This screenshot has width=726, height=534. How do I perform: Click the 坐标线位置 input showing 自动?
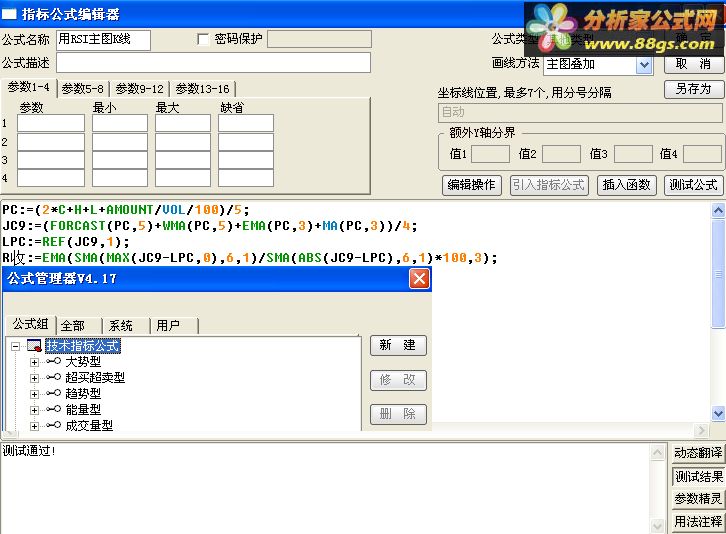pos(580,112)
